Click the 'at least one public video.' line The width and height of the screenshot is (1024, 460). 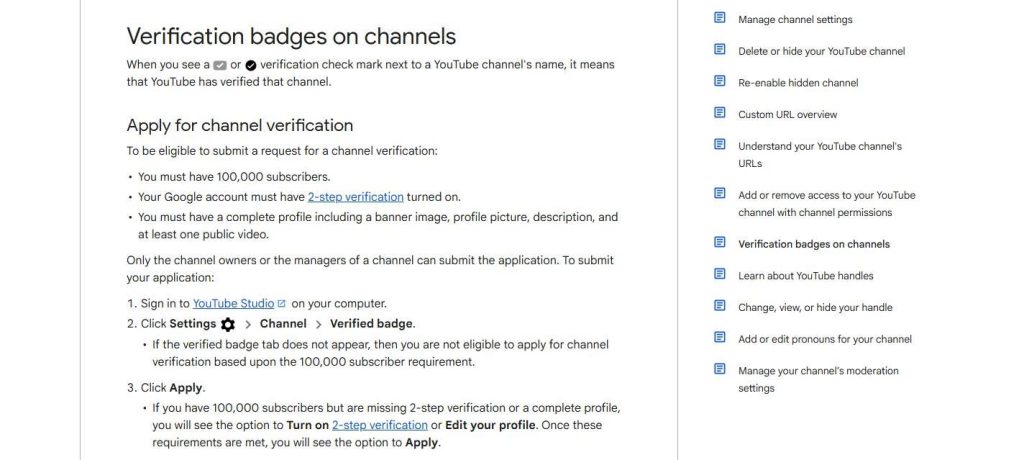(x=203, y=235)
